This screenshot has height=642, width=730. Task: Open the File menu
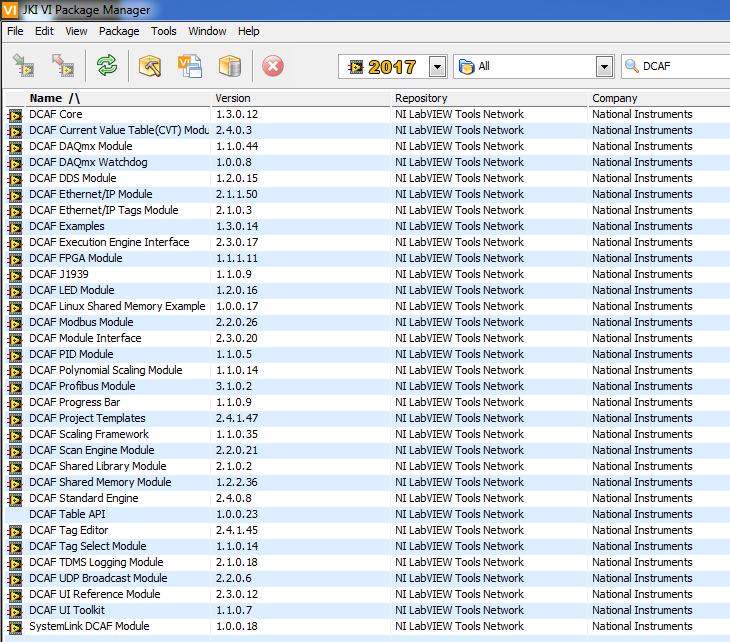point(15,31)
